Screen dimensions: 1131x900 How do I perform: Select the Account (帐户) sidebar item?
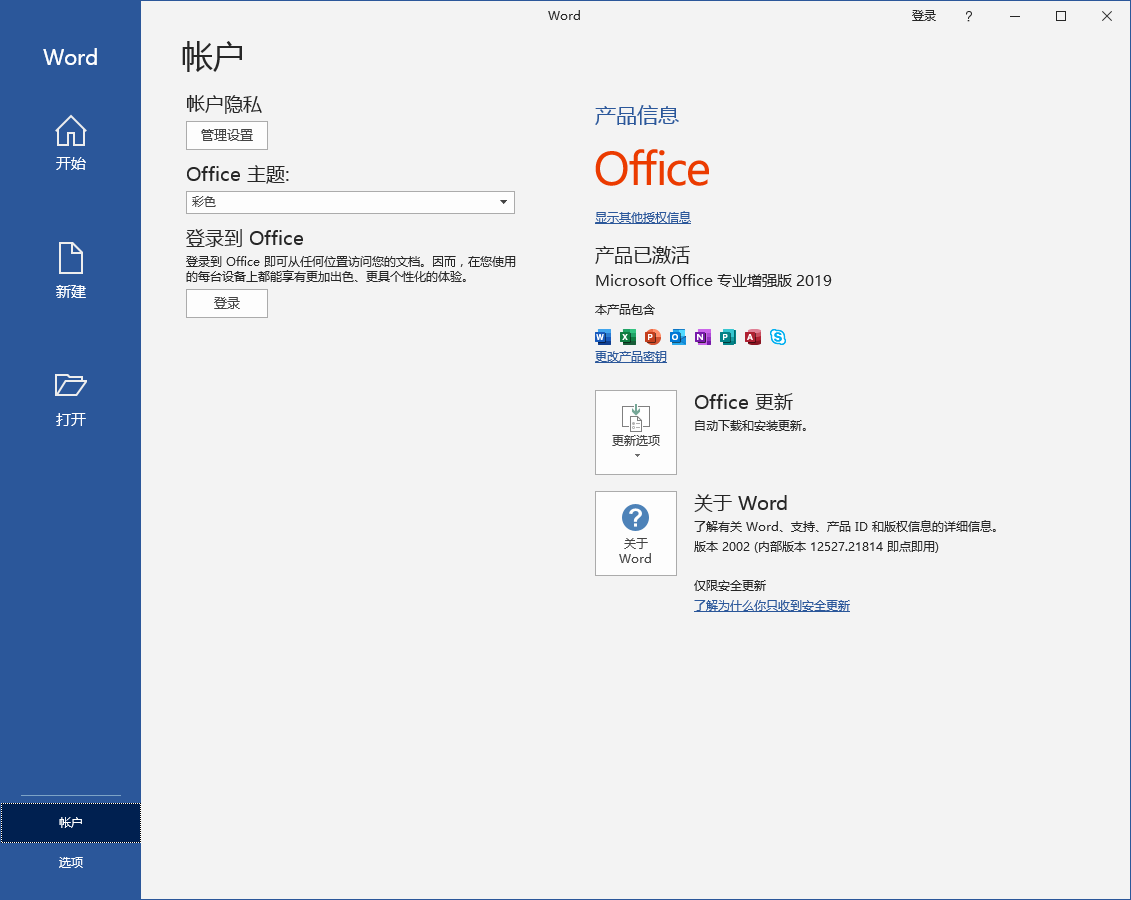pyautogui.click(x=71, y=823)
